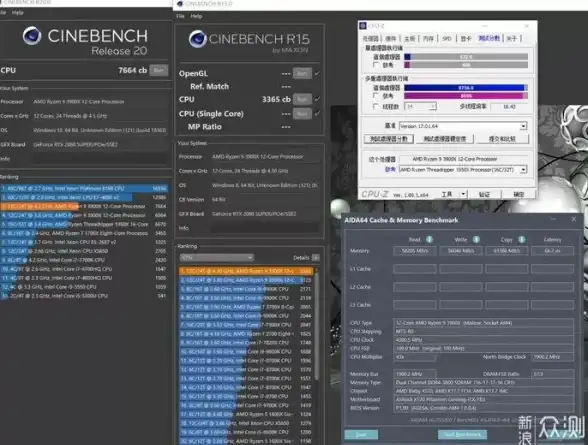This screenshot has height=445, width=588.
Task: Click 测试处理器分数 bench CPU button
Action: tap(389, 139)
